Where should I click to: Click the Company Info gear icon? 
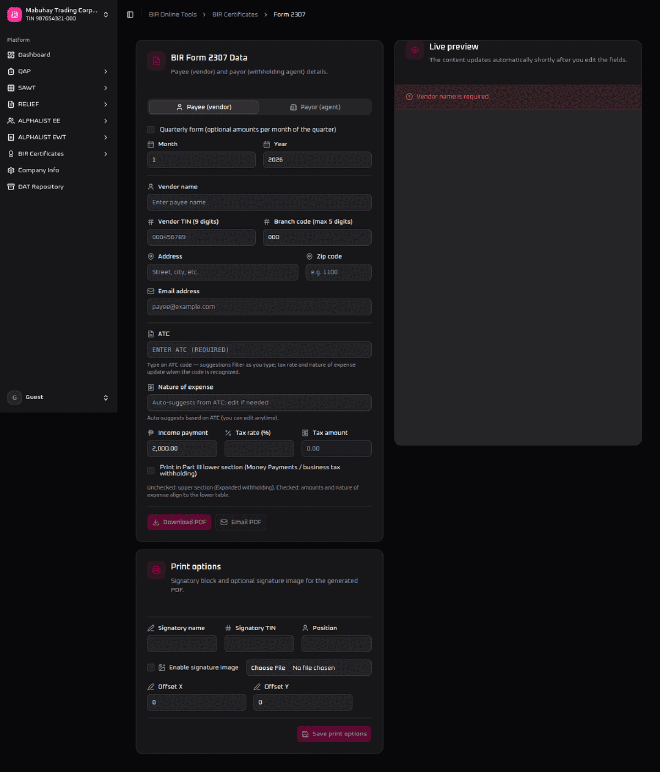(11, 170)
